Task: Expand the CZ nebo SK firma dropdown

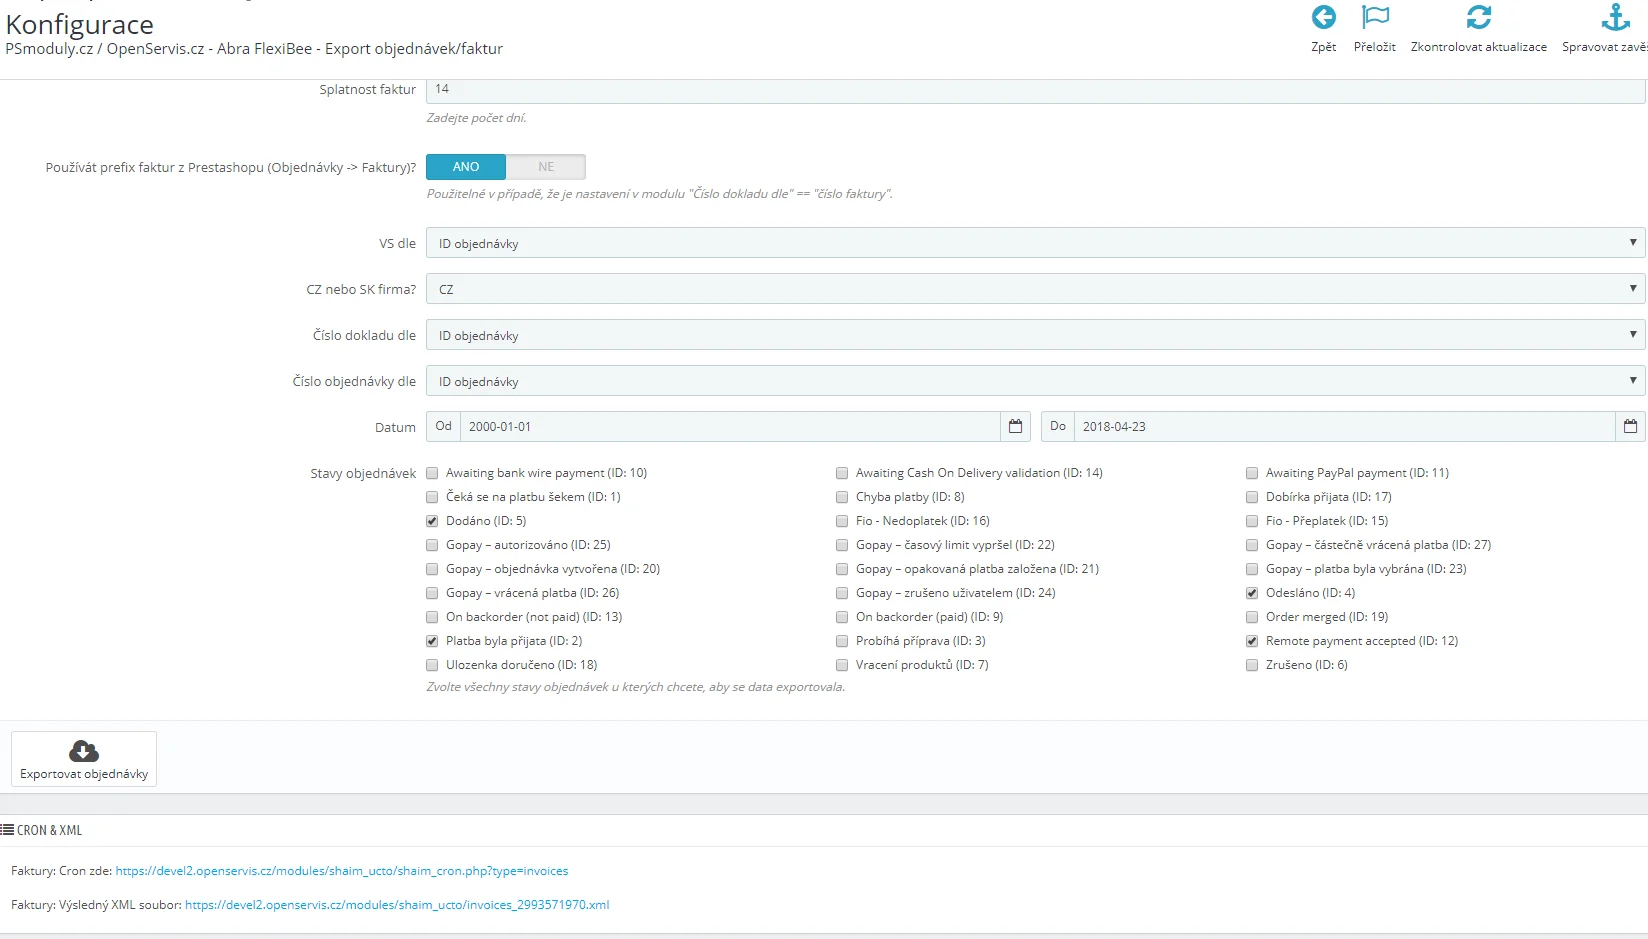Action: pyautogui.click(x=1034, y=289)
